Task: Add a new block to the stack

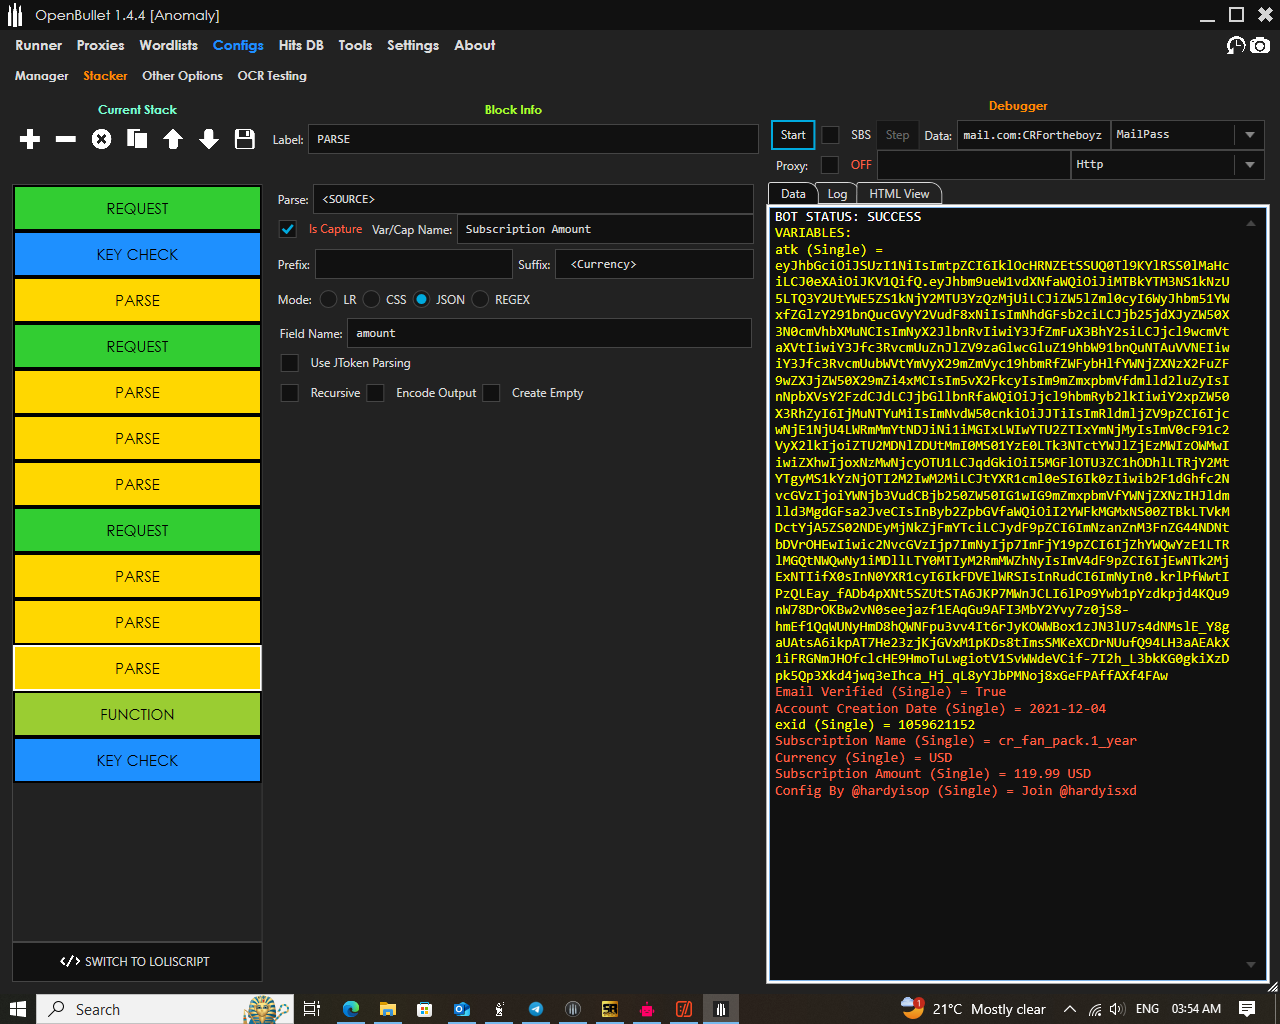Action: pyautogui.click(x=29, y=139)
